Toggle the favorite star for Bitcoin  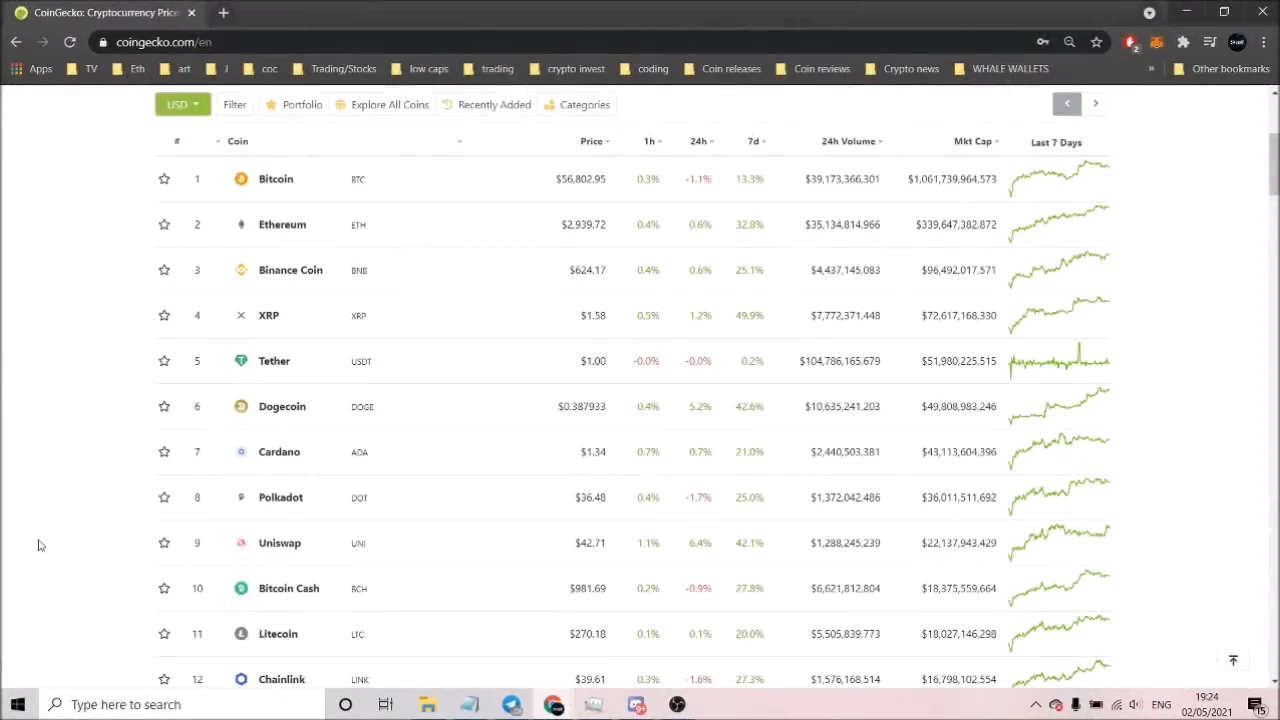pyautogui.click(x=164, y=179)
